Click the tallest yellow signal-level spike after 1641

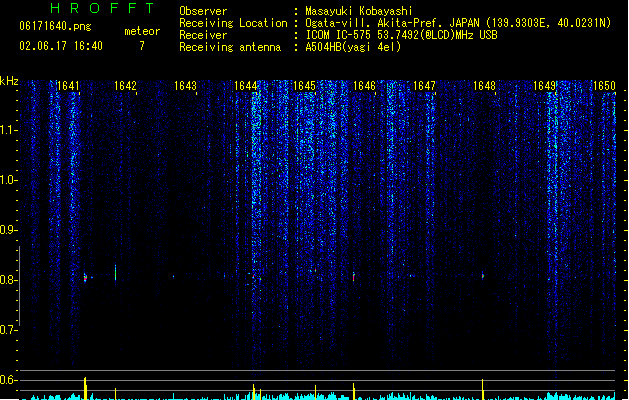[85, 388]
